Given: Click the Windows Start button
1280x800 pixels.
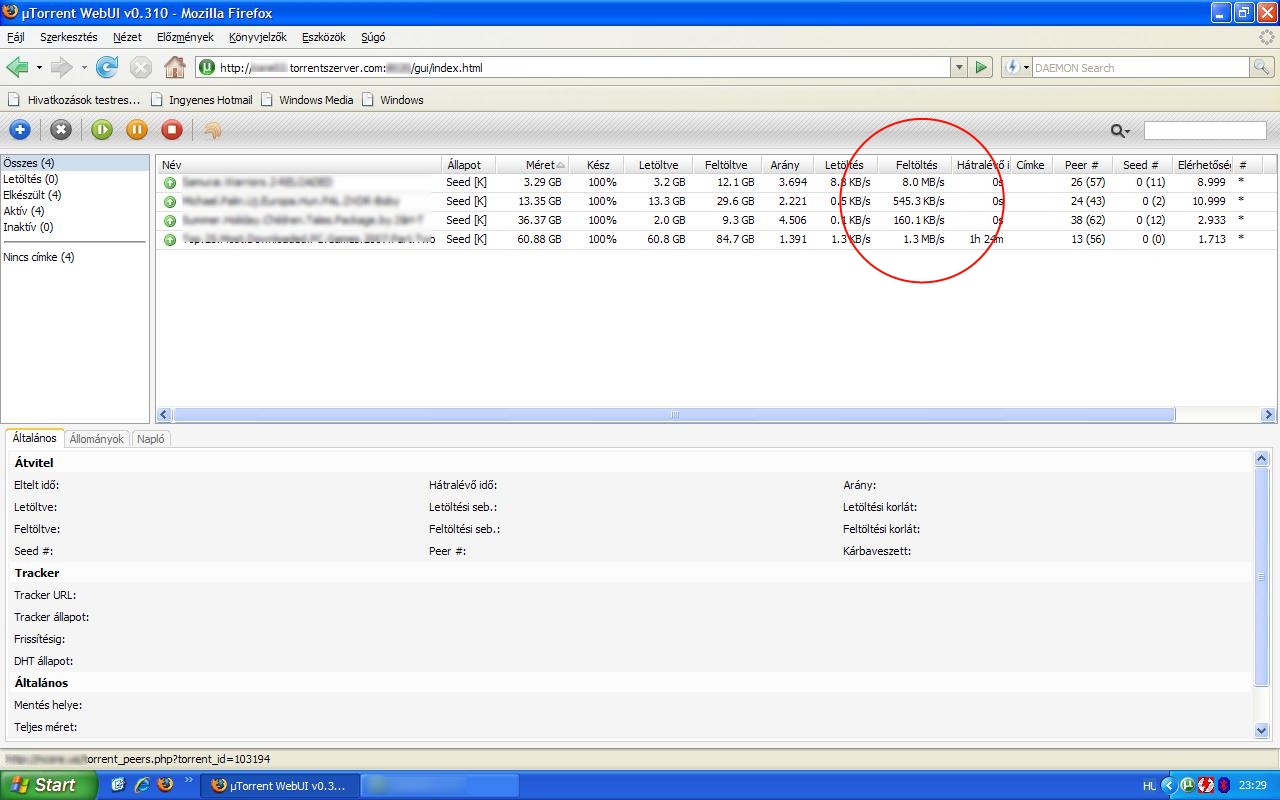Looking at the screenshot, I should (48, 785).
